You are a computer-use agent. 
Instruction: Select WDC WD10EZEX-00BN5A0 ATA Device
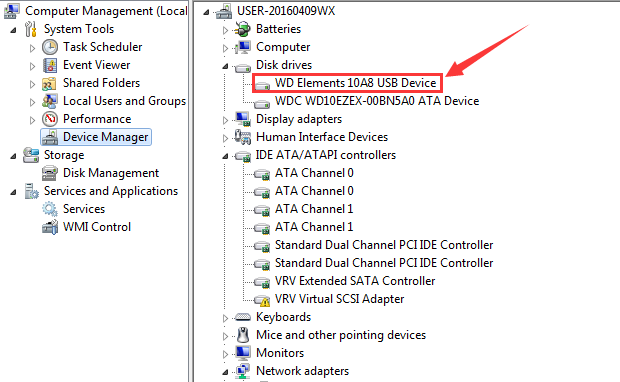(x=377, y=101)
